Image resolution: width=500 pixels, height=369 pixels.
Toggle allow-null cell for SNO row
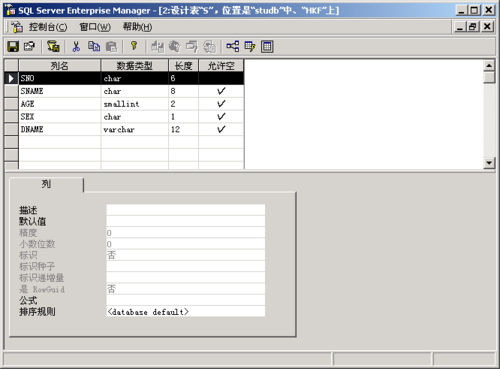(221, 78)
